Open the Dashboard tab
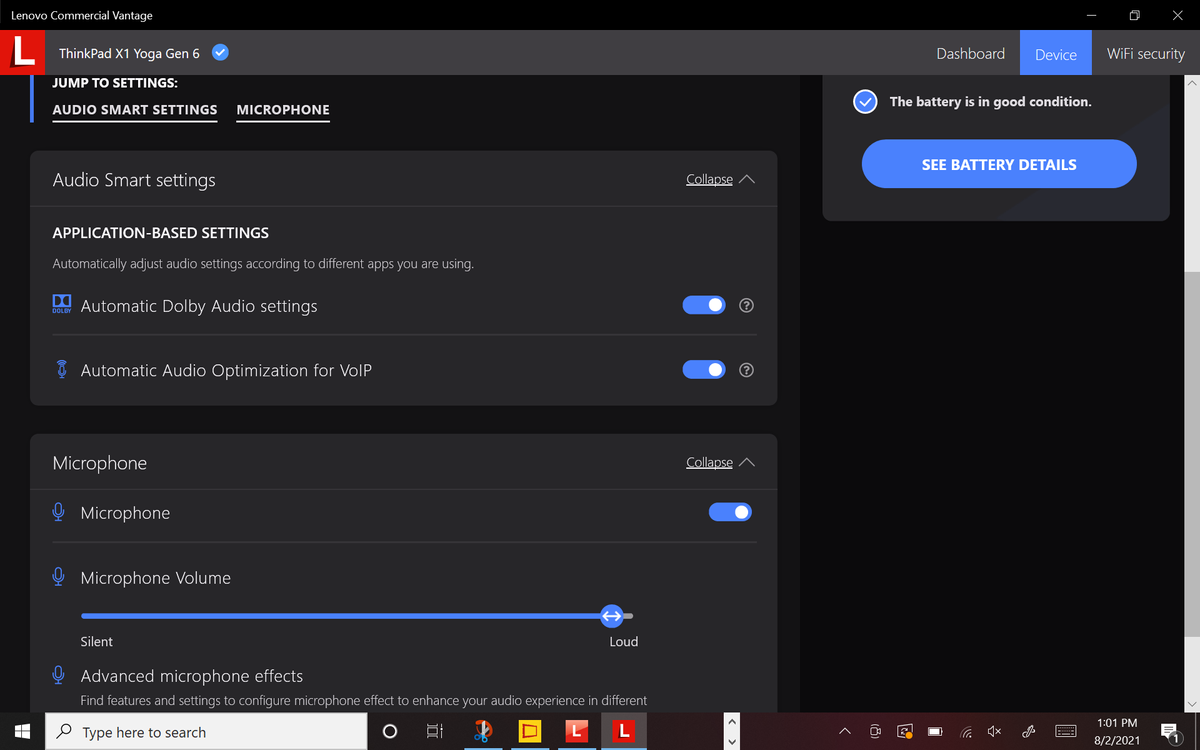The width and height of the screenshot is (1200, 750). (970, 54)
